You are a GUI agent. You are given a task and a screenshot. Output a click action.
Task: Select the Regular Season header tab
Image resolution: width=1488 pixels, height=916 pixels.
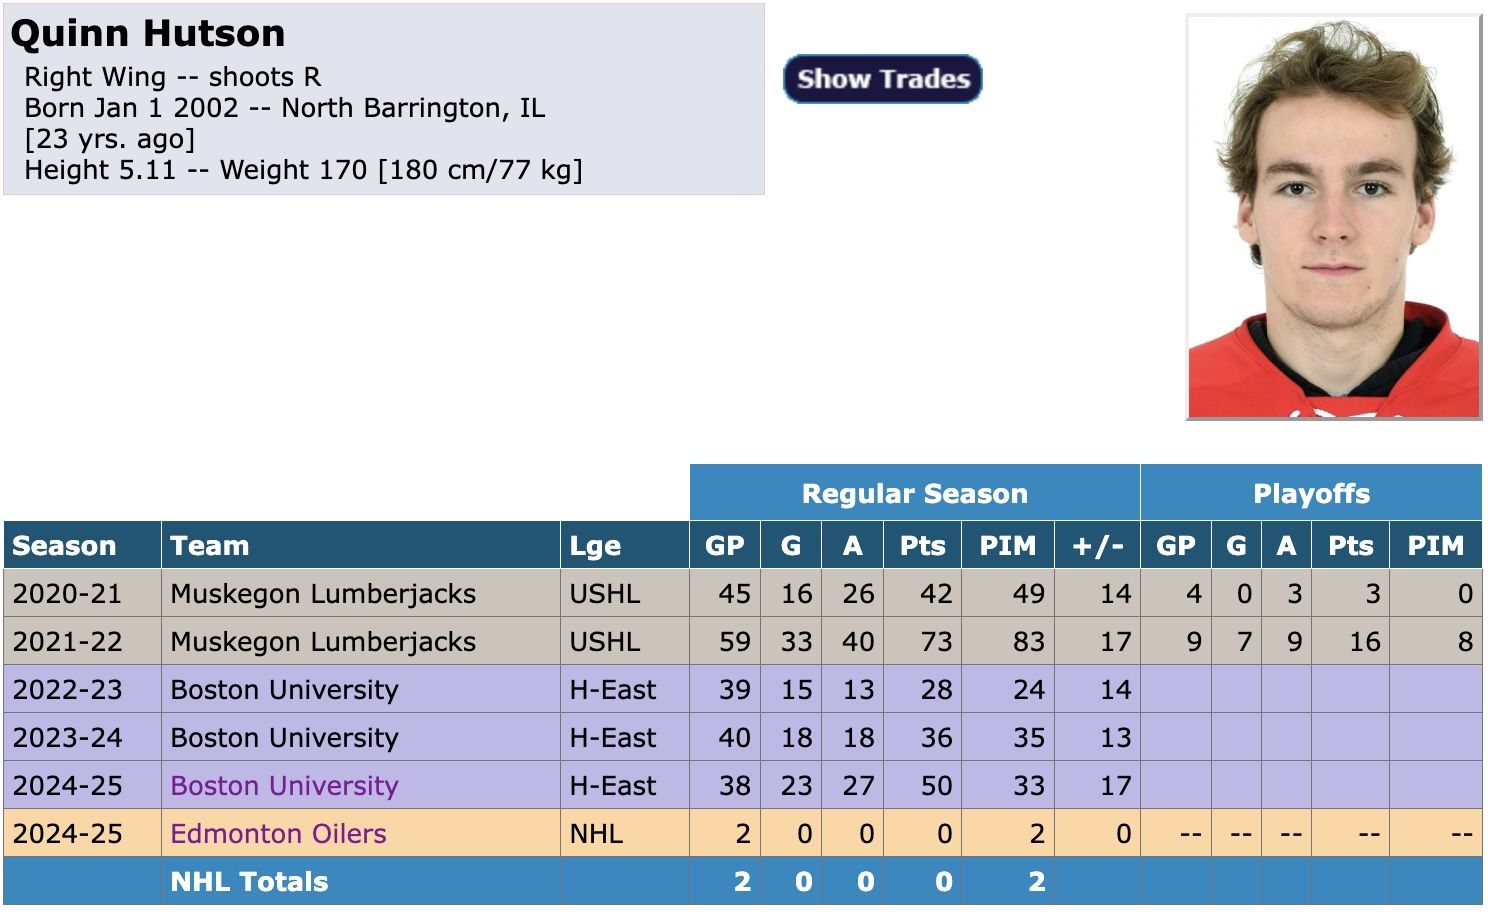[x=914, y=494]
